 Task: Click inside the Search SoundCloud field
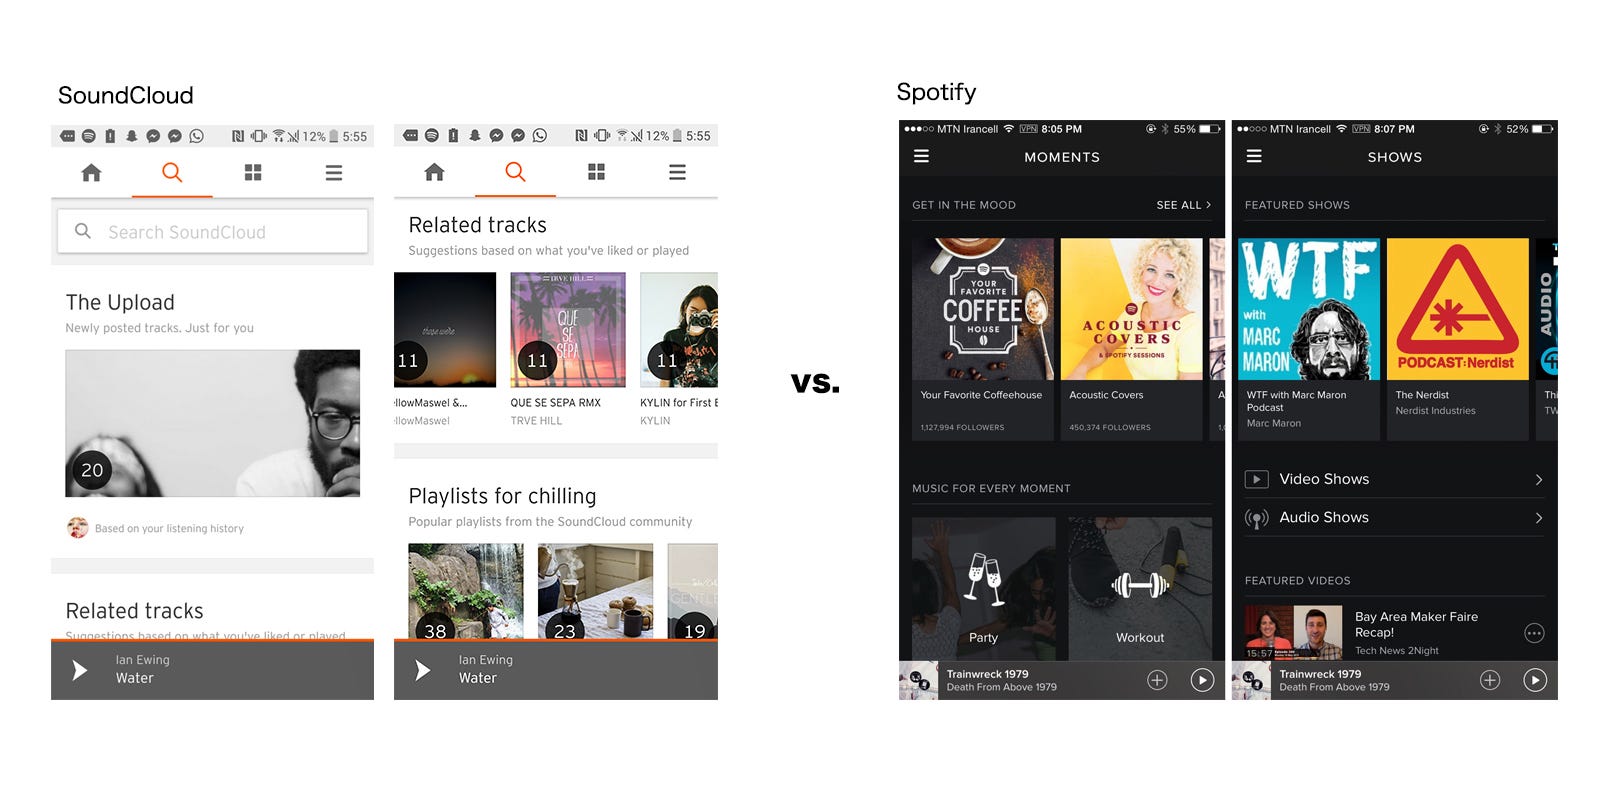212,231
